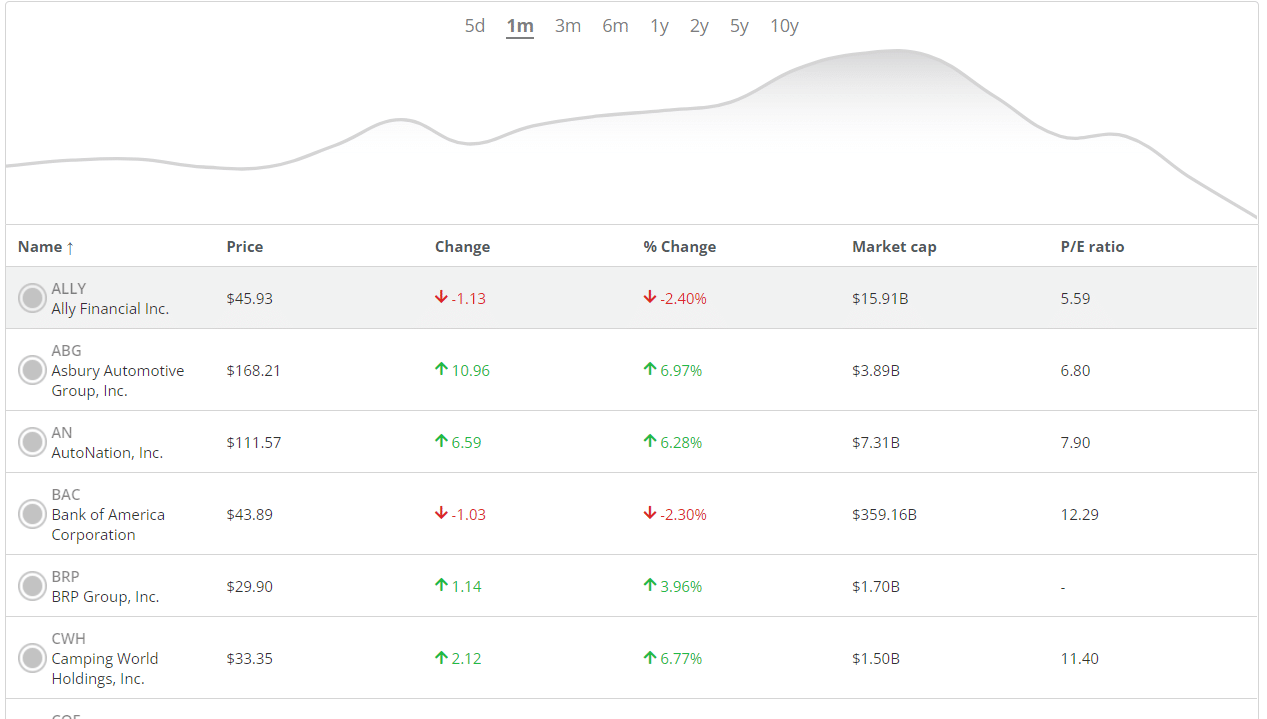Select the BAC row radio button
1267x719 pixels.
tap(33, 514)
